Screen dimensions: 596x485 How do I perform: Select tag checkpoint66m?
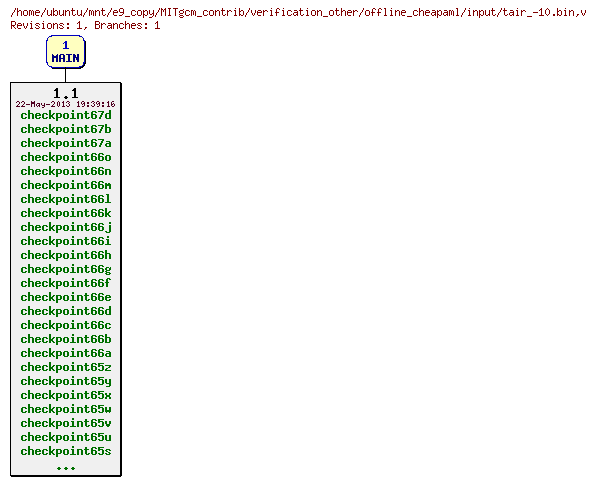[66, 185]
